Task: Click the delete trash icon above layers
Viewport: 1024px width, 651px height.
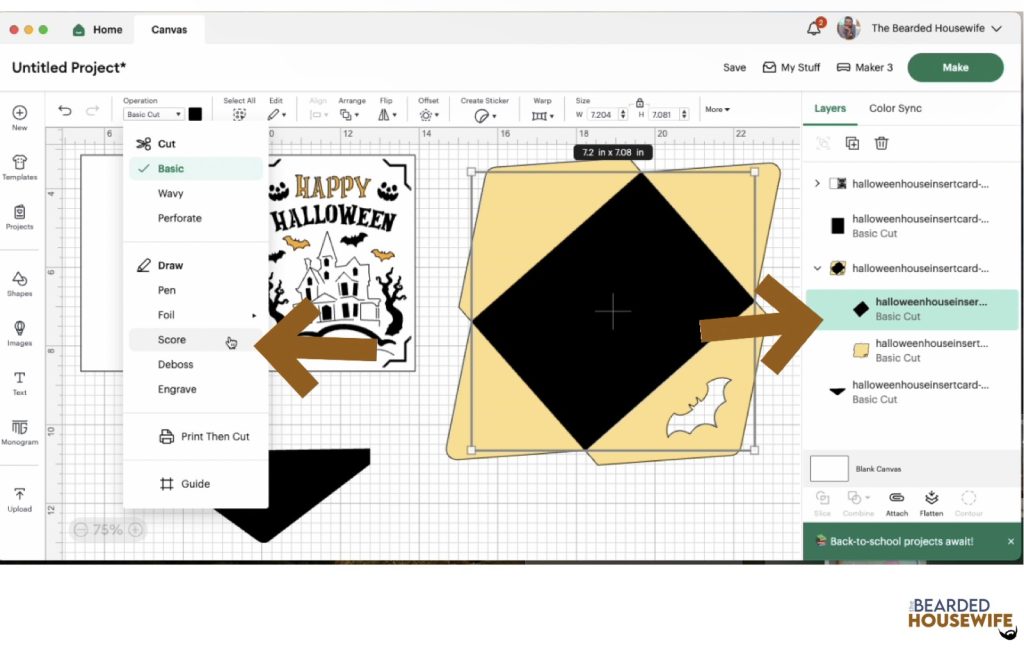Action: click(x=881, y=143)
